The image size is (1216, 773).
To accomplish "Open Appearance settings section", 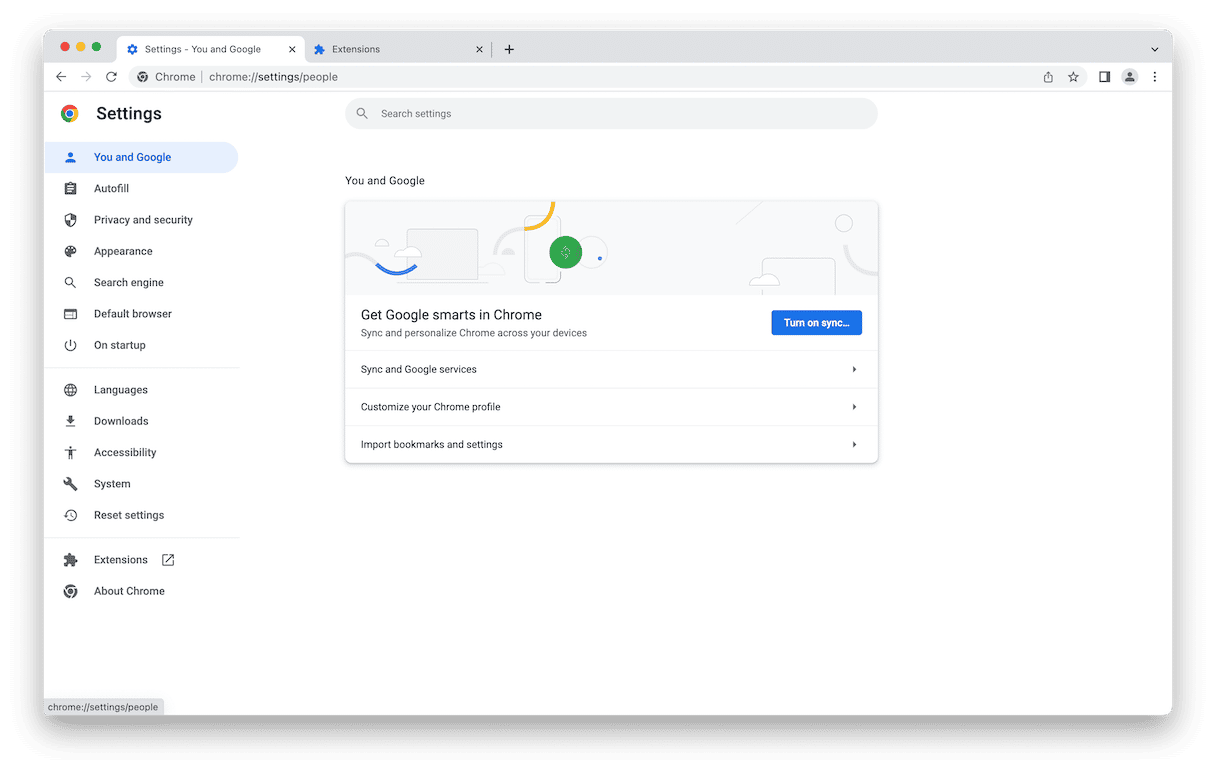I will (x=141, y=251).
